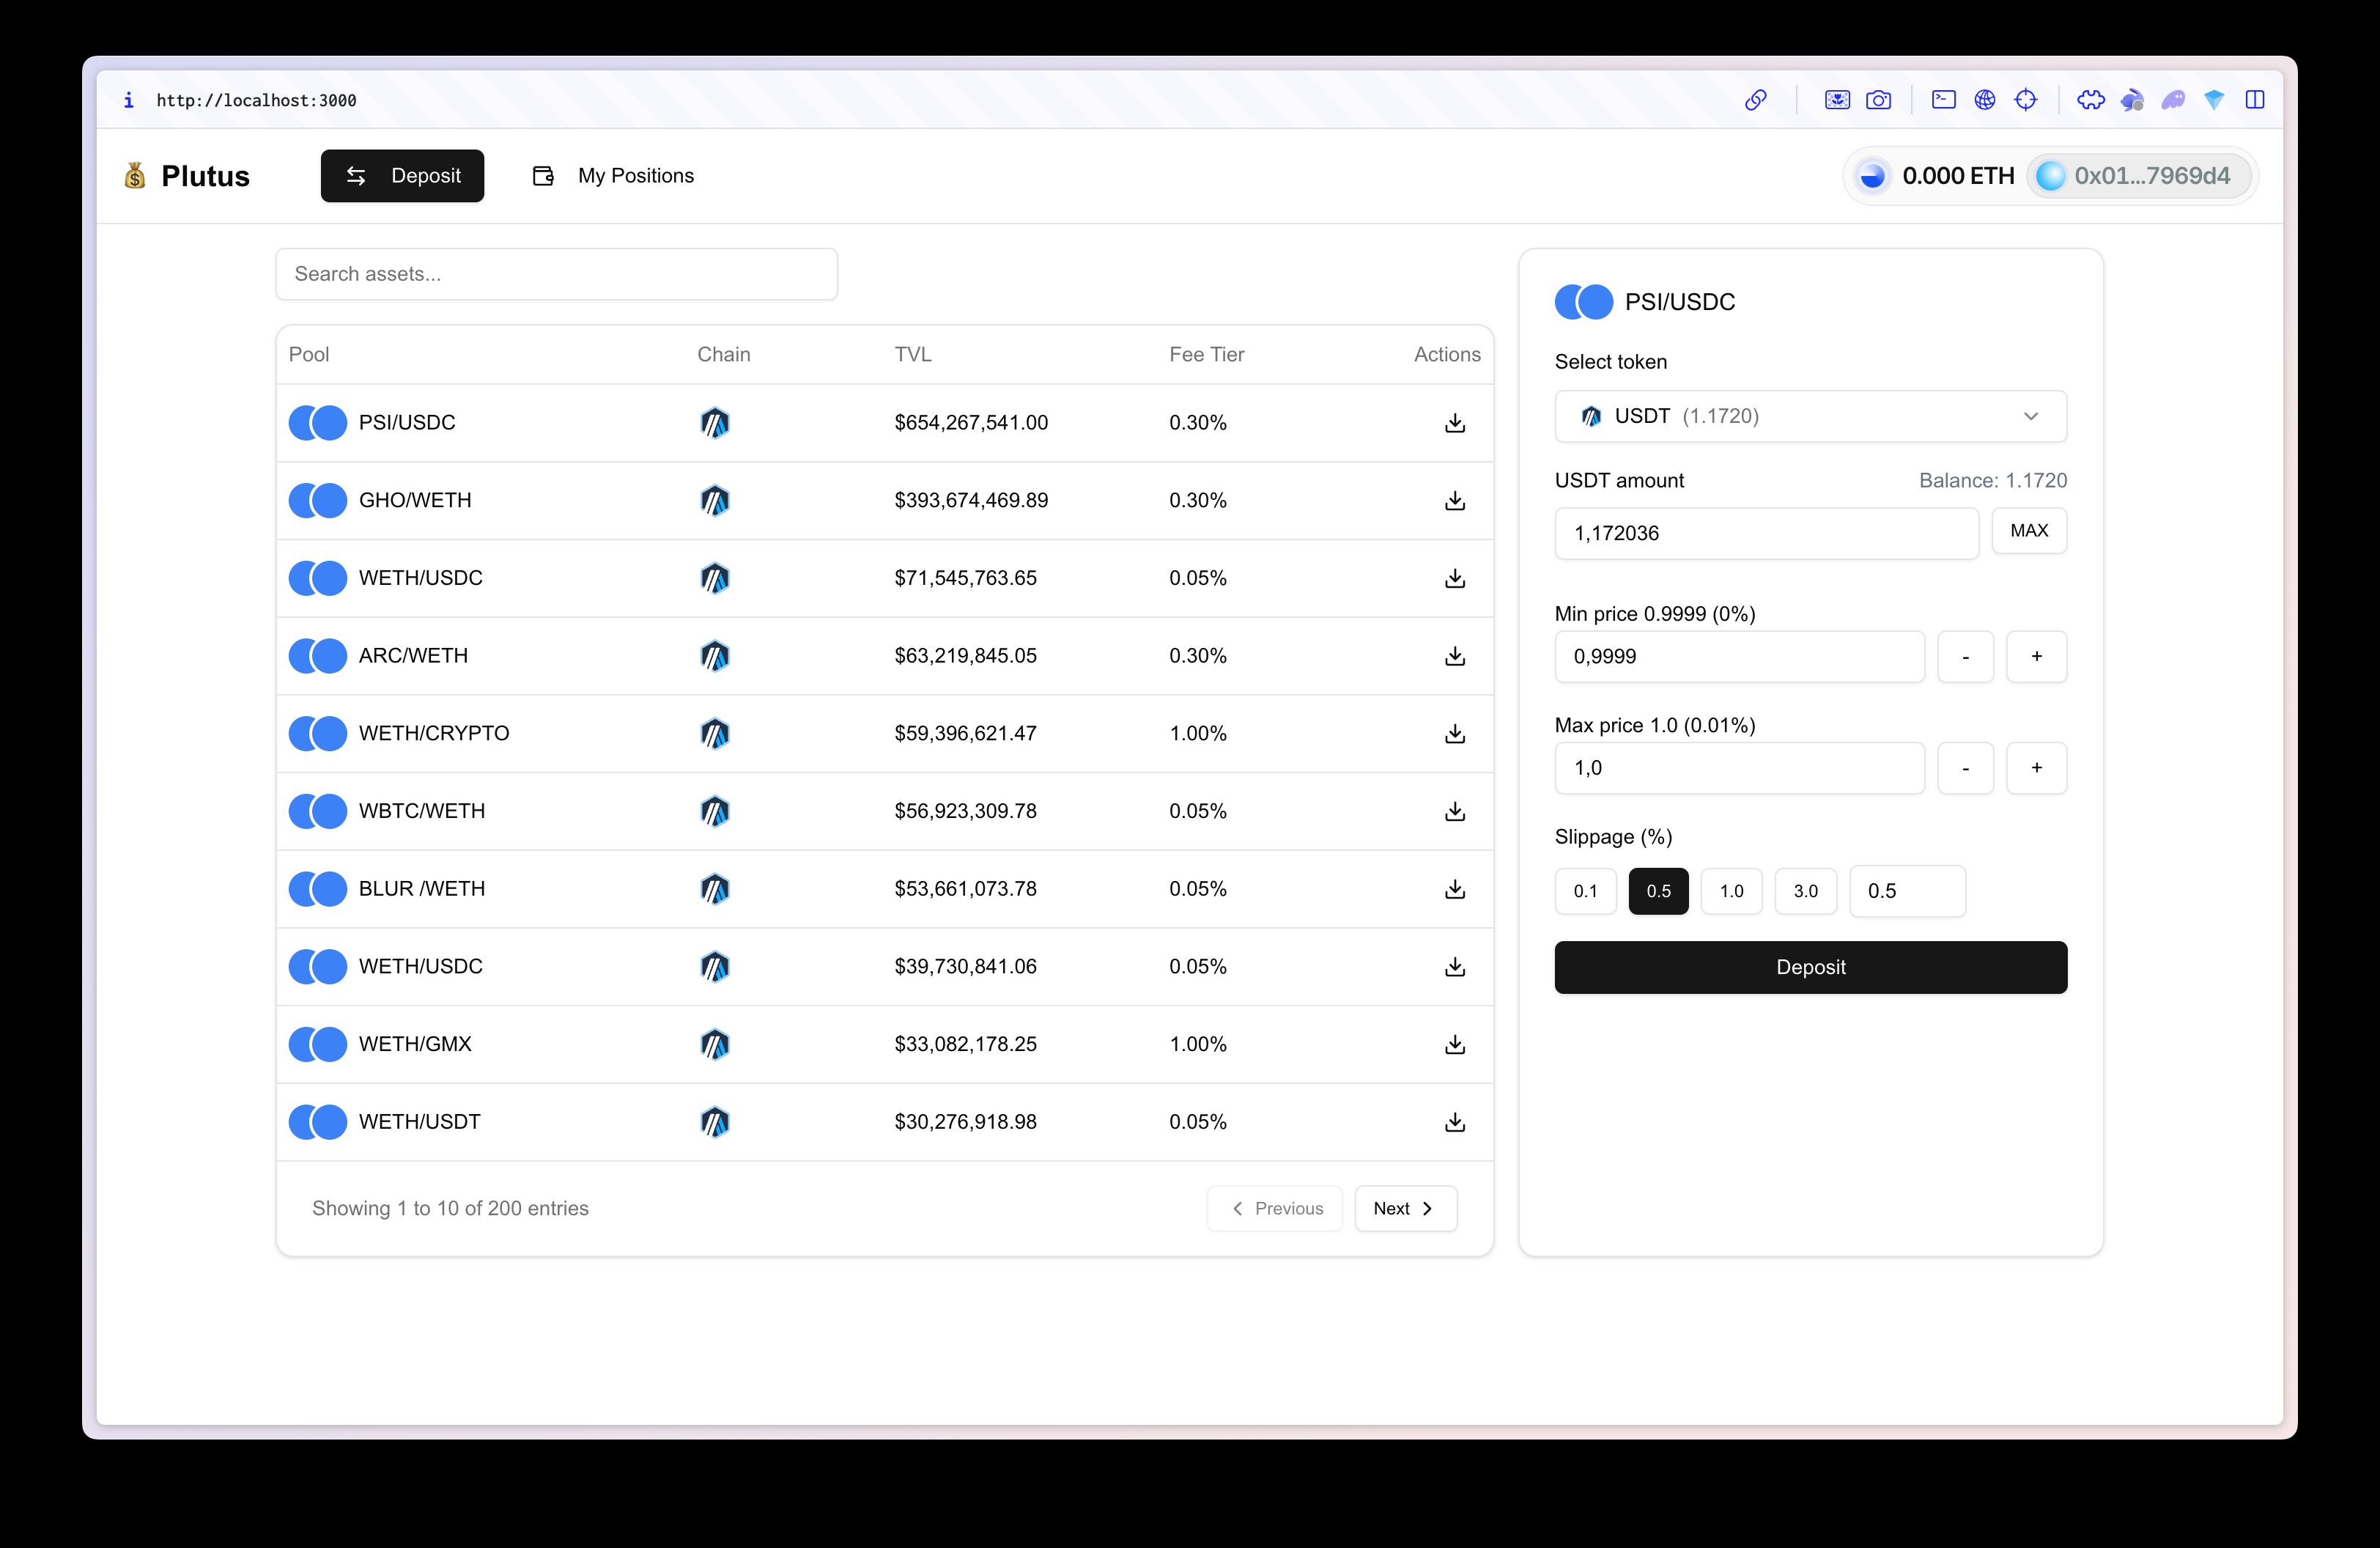This screenshot has width=2380, height=1548.
Task: Click the camera screenshot icon
Action: click(1879, 100)
